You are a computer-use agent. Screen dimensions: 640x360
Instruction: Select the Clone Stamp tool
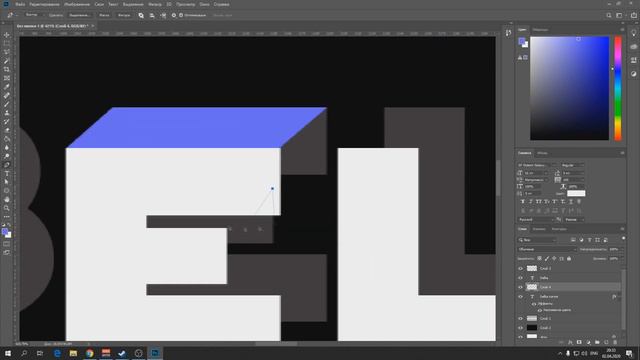(7, 113)
